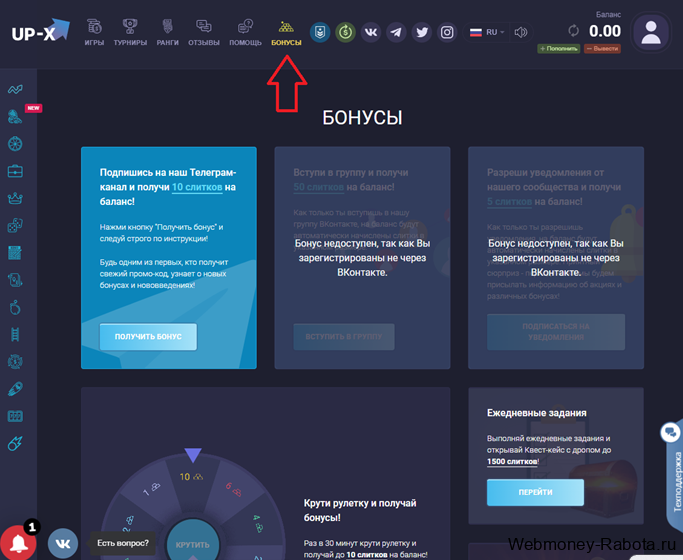Click the 50 слитков link in VK group card

[x=318, y=187]
